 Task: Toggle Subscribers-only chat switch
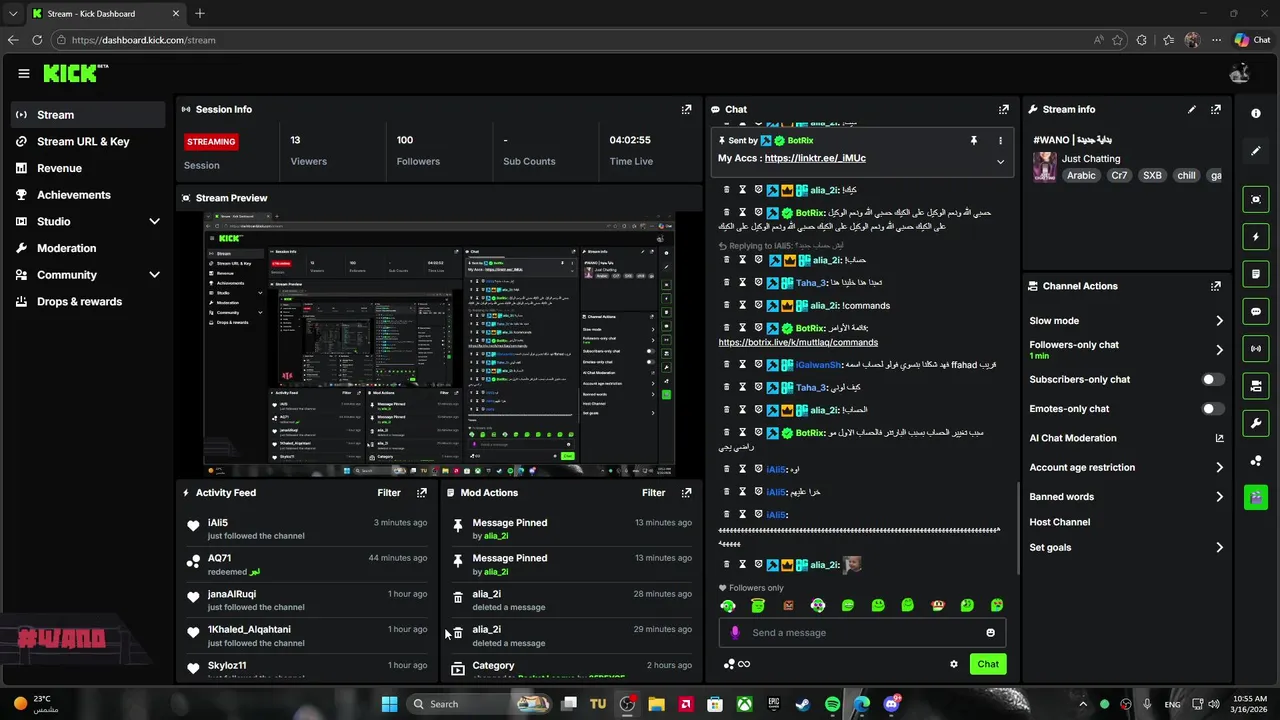1213,380
